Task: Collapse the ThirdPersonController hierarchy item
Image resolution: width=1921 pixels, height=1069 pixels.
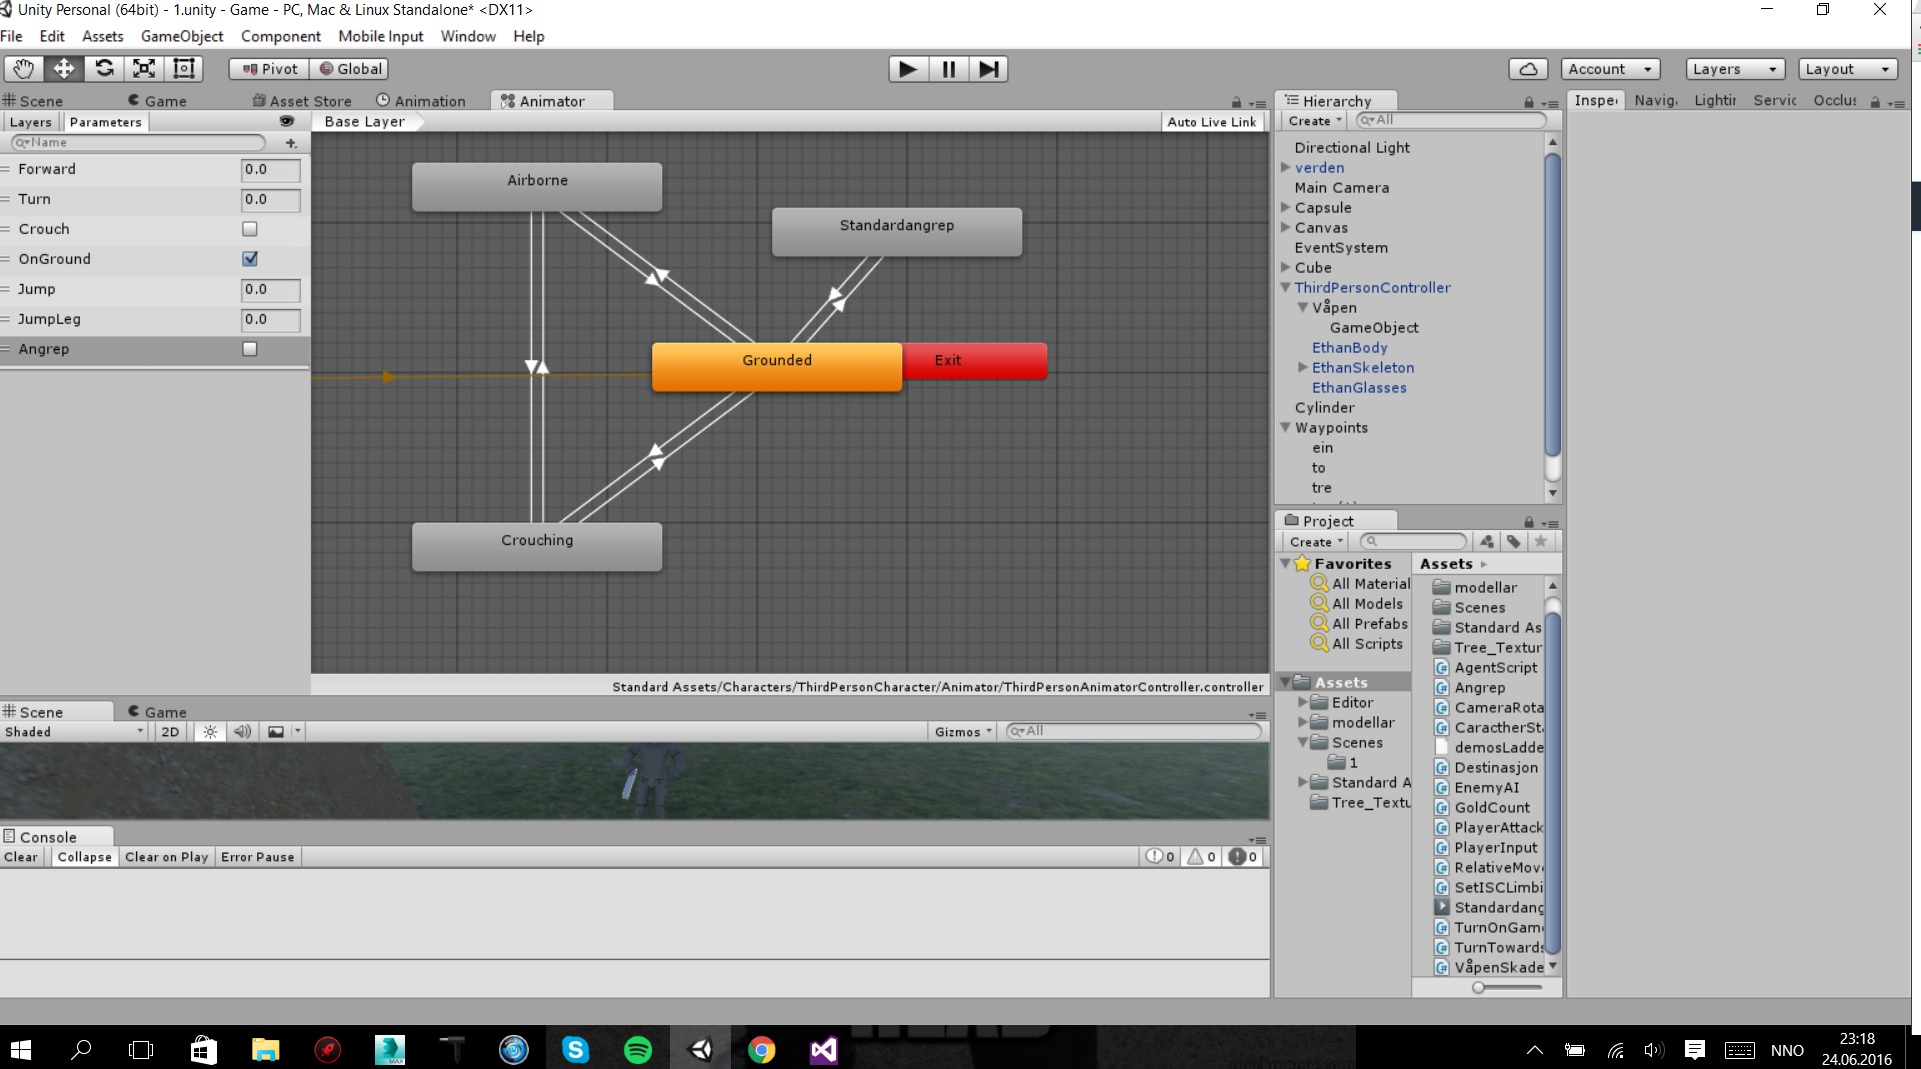Action: tap(1286, 288)
